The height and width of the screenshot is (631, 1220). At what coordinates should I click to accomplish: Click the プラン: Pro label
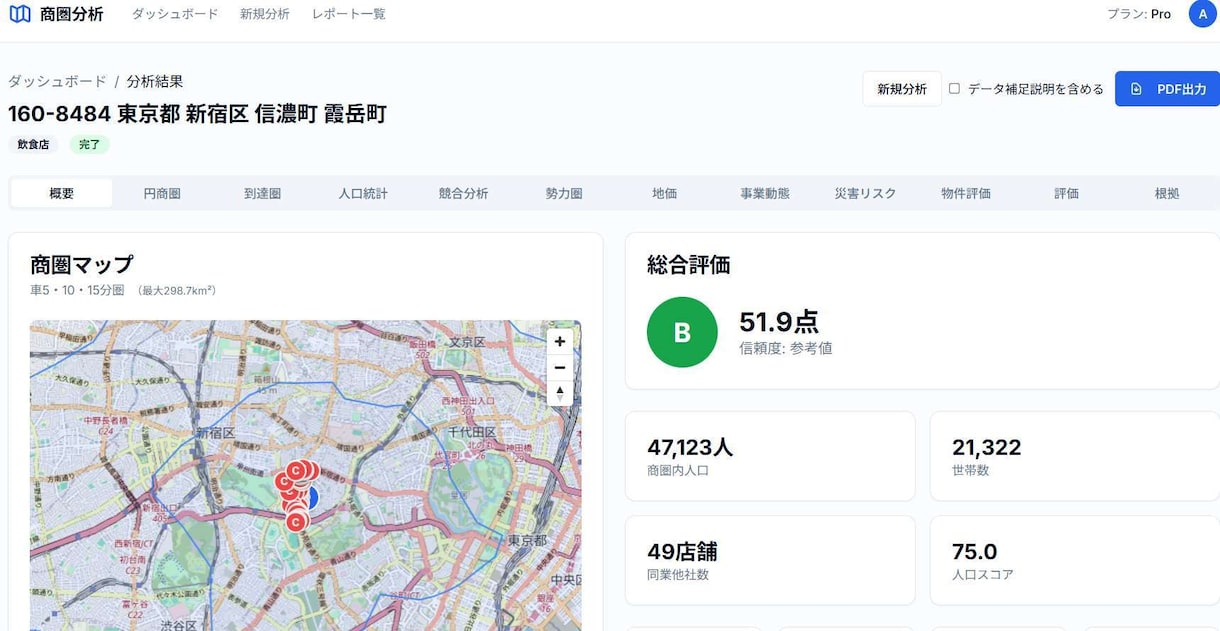pyautogui.click(x=1139, y=14)
